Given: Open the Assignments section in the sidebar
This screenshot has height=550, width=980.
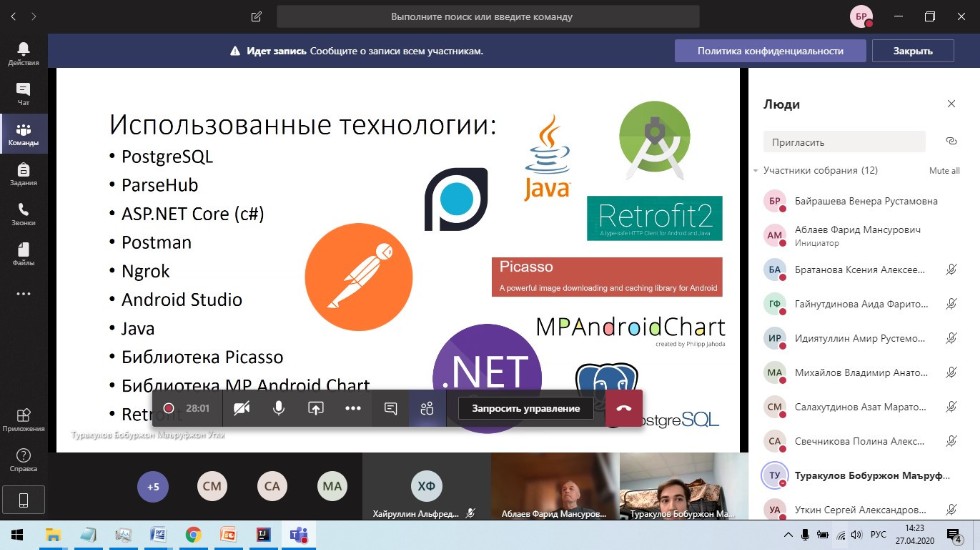Looking at the screenshot, I should click(23, 174).
